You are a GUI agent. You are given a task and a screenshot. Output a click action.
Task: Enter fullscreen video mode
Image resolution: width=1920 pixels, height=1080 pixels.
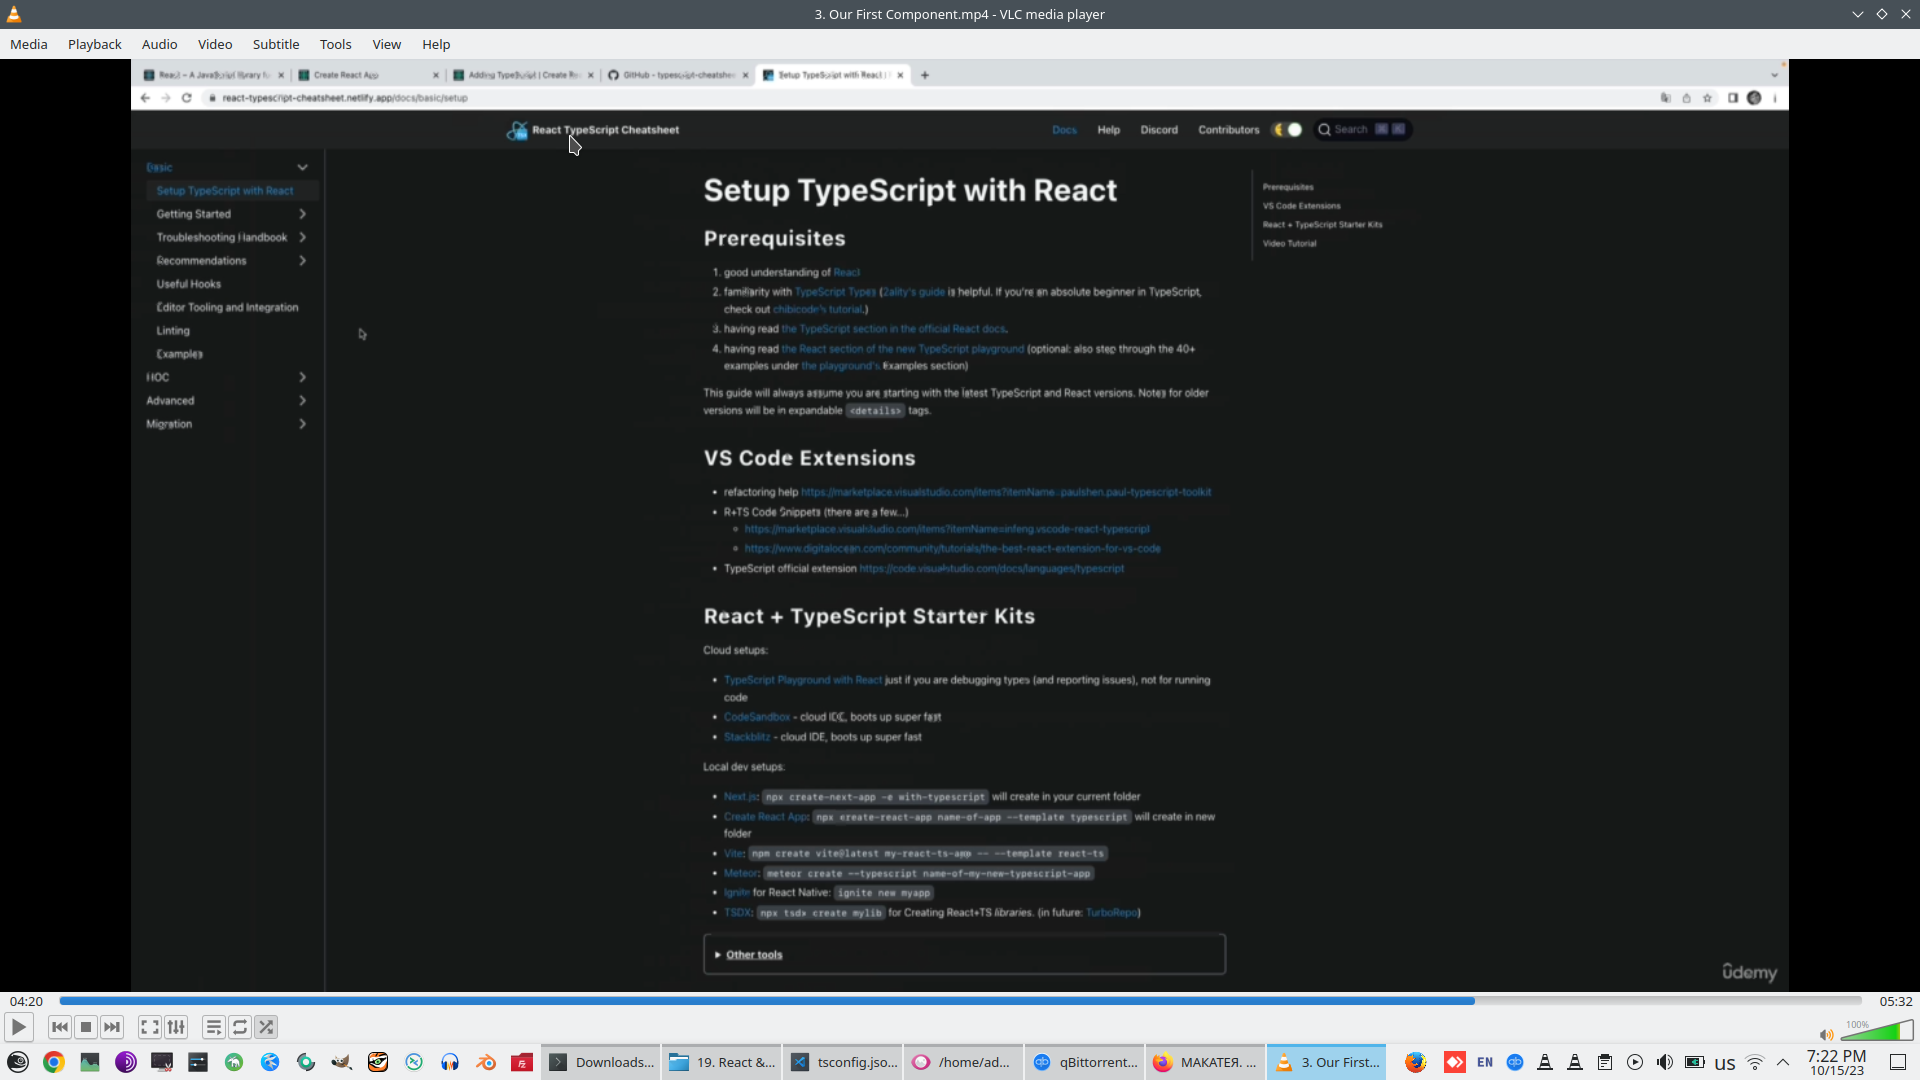[x=149, y=1027]
